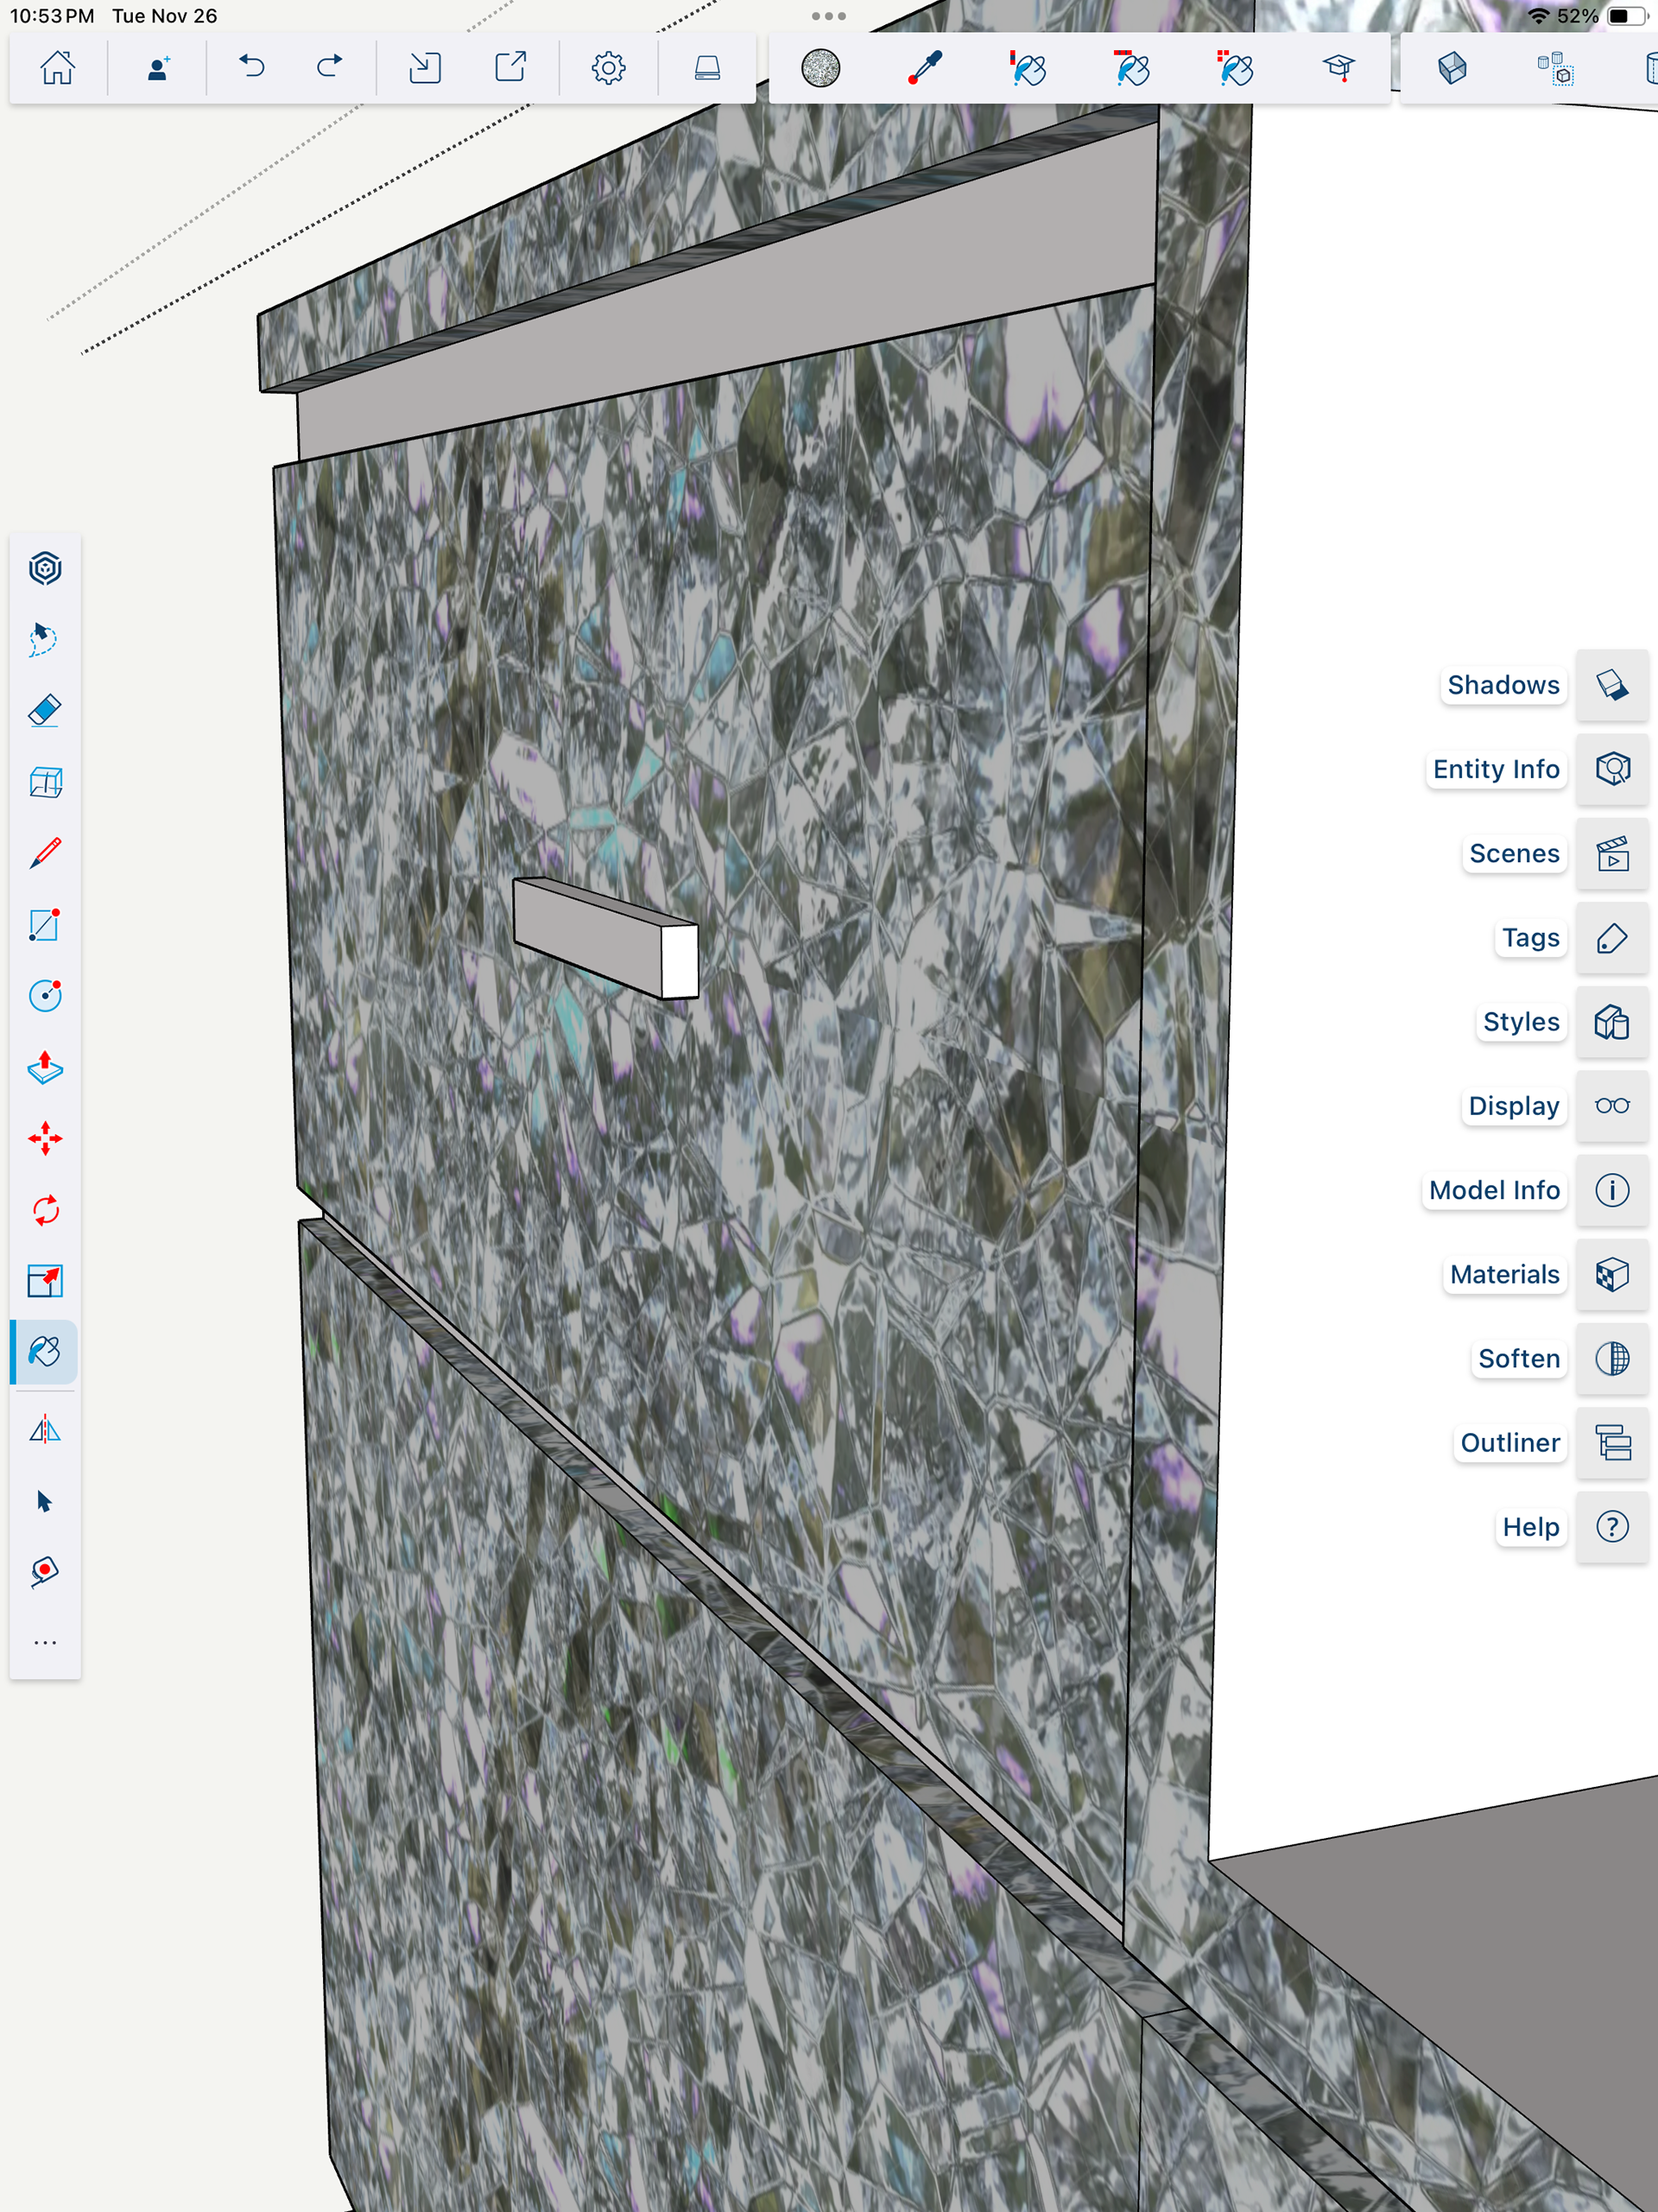Screen dimensions: 1658x2212
Task: Pick the Tape Measure tool
Action: tap(45, 1571)
